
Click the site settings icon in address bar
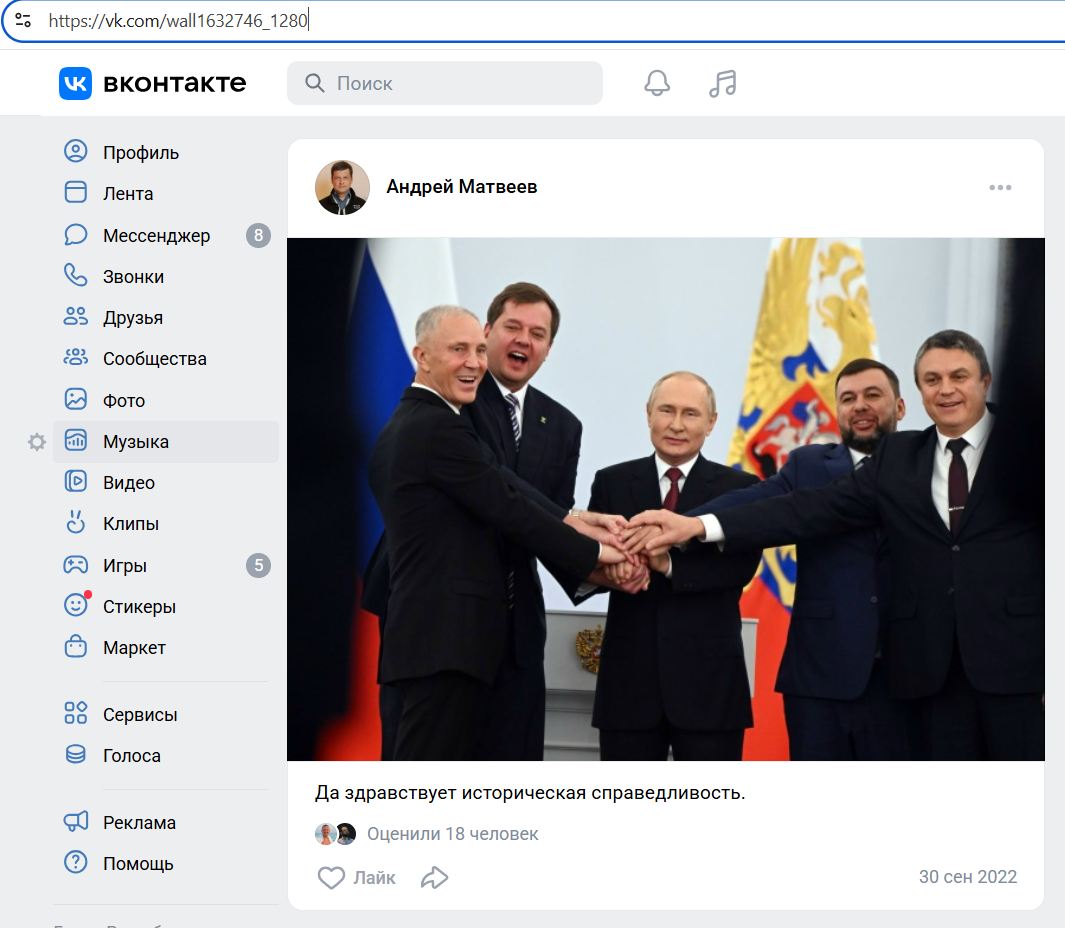pyautogui.click(x=23, y=20)
